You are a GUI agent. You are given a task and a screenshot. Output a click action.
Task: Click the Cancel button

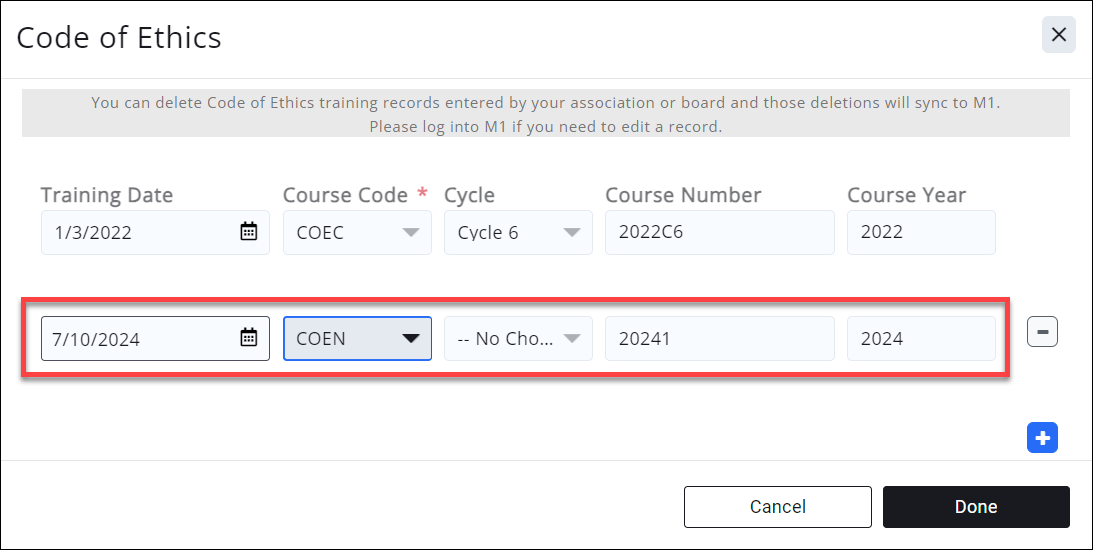point(777,507)
